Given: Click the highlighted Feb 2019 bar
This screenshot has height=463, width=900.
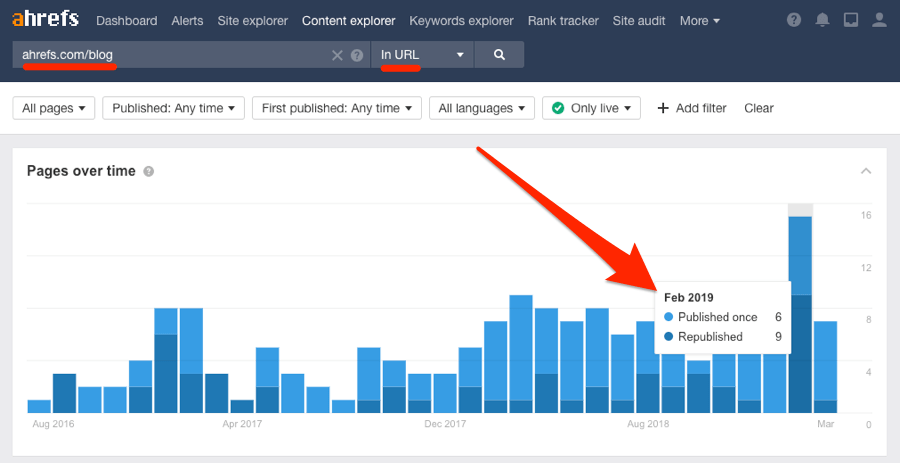Looking at the screenshot, I should click(800, 314).
